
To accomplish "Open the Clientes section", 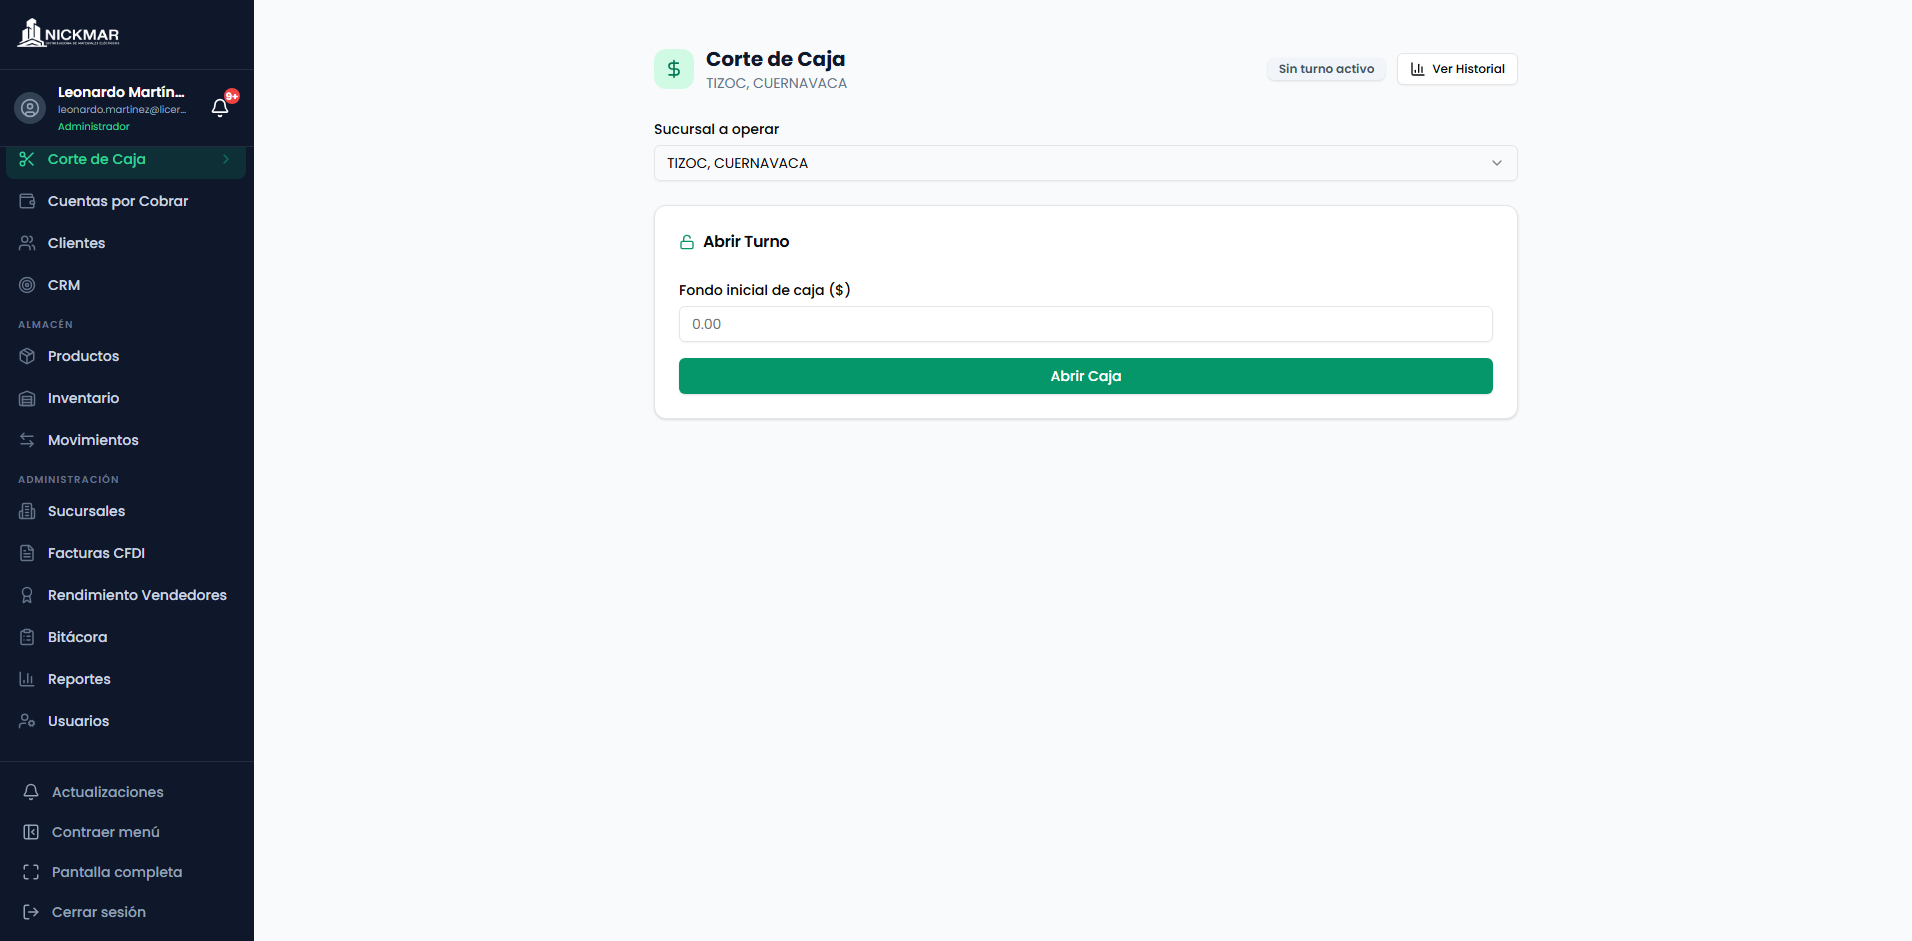I will point(126,243).
